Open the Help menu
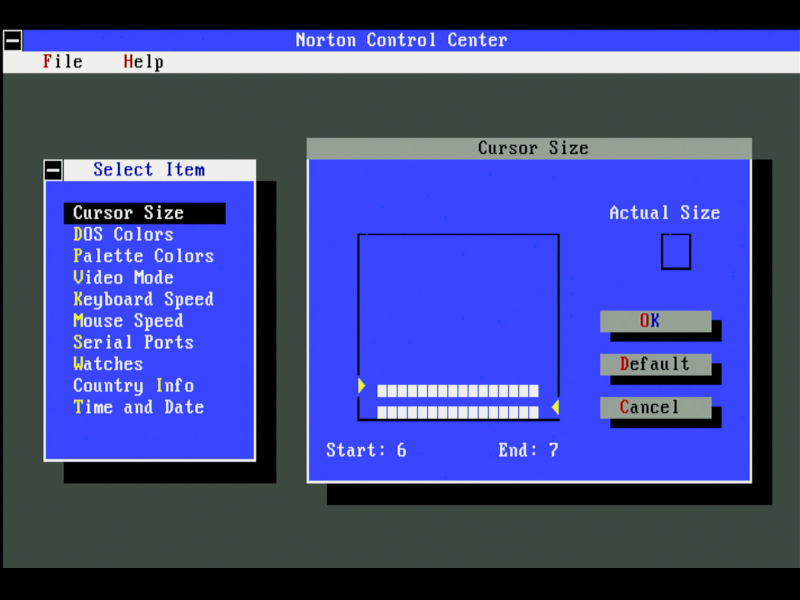Screen dimensions: 800x600 tap(143, 62)
